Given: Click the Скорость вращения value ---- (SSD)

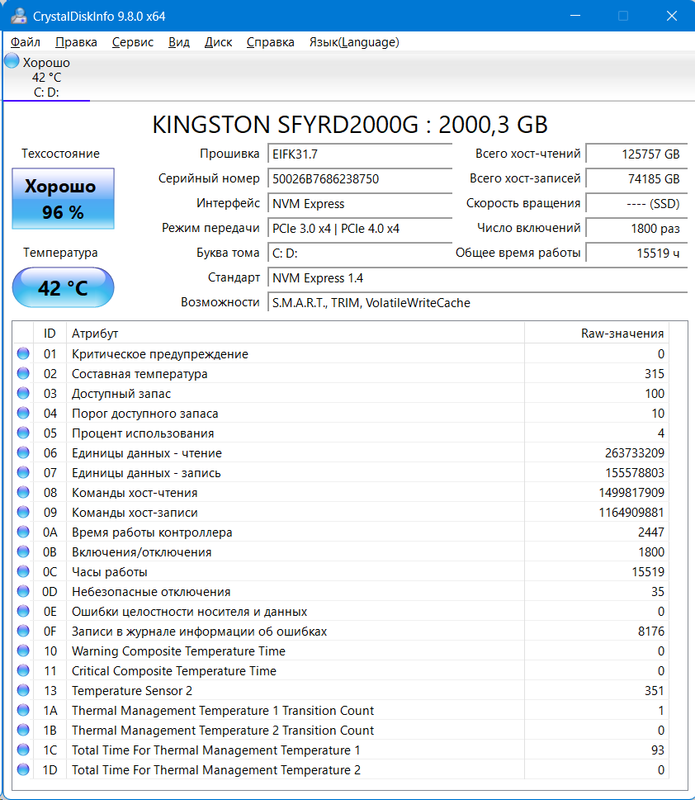Looking at the screenshot, I should click(x=636, y=204).
